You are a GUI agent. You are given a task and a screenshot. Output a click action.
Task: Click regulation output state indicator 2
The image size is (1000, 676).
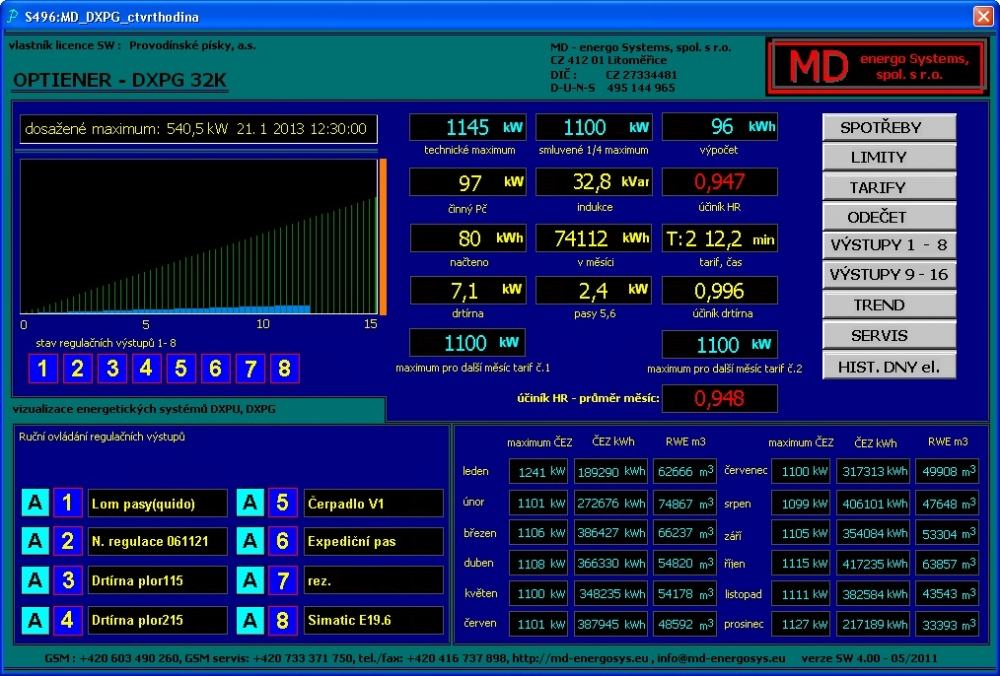click(77, 369)
